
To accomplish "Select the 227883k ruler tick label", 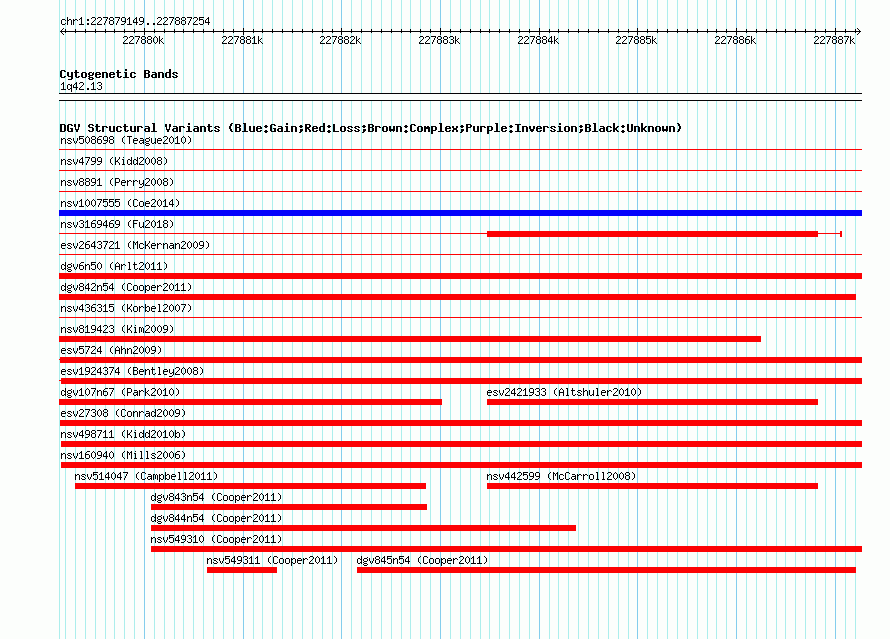I will tap(439, 40).
